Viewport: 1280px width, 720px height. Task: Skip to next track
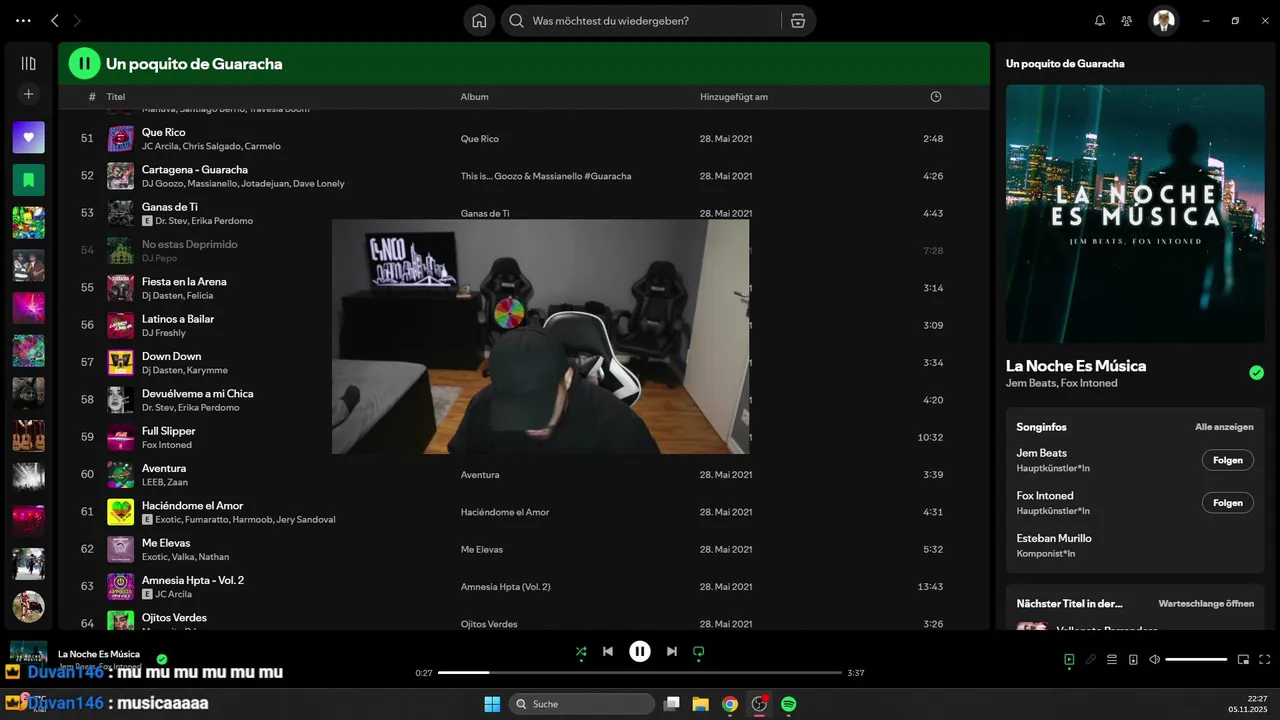(x=672, y=652)
